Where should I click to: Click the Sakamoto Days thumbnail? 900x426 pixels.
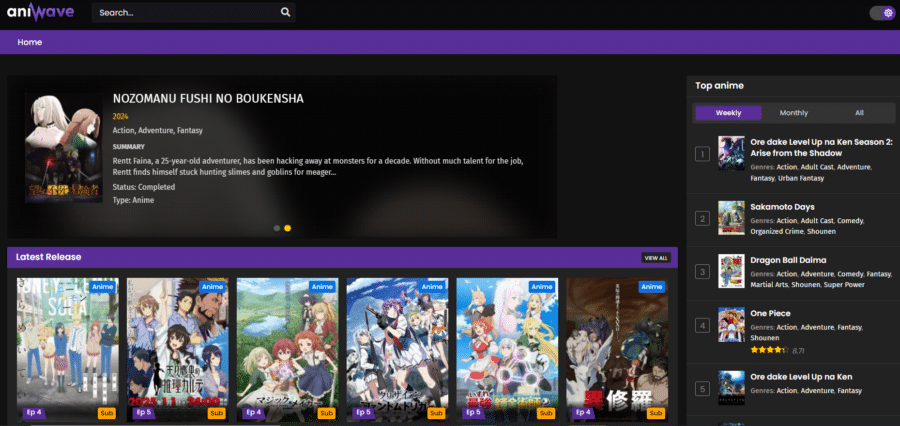pyautogui.click(x=731, y=218)
